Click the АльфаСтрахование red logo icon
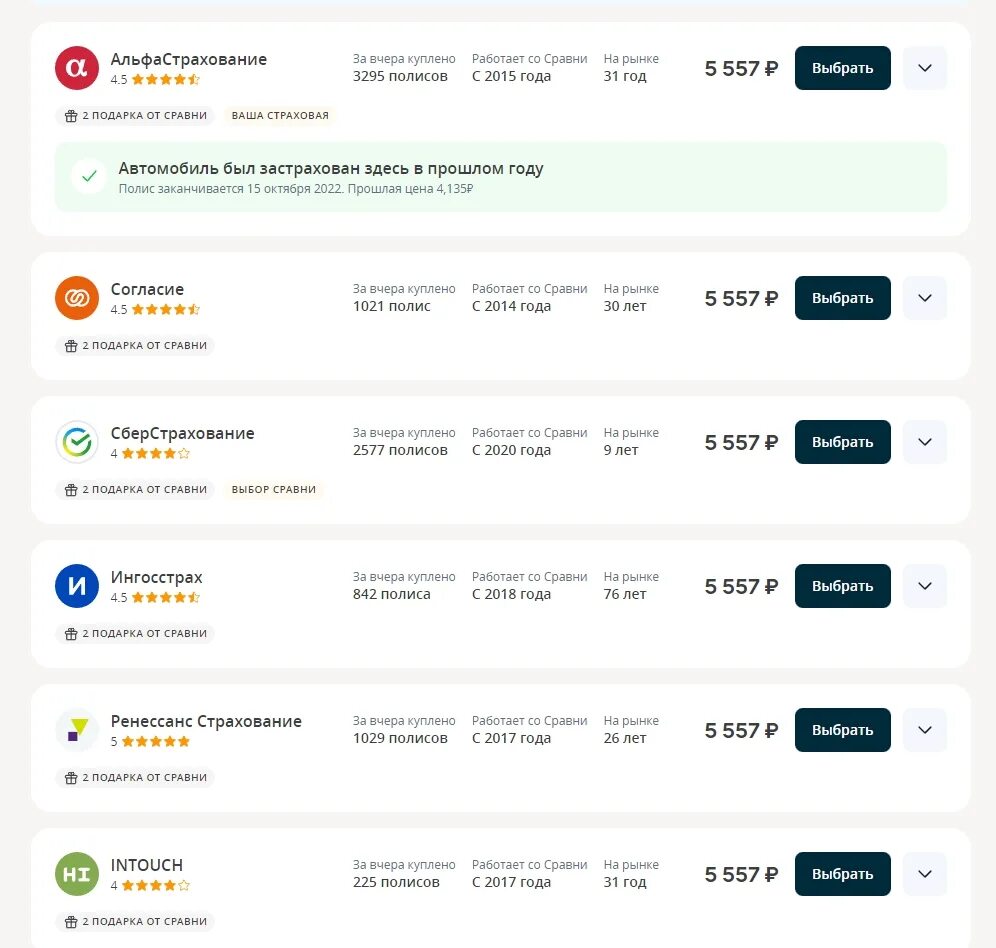The width and height of the screenshot is (996, 948). [x=77, y=68]
